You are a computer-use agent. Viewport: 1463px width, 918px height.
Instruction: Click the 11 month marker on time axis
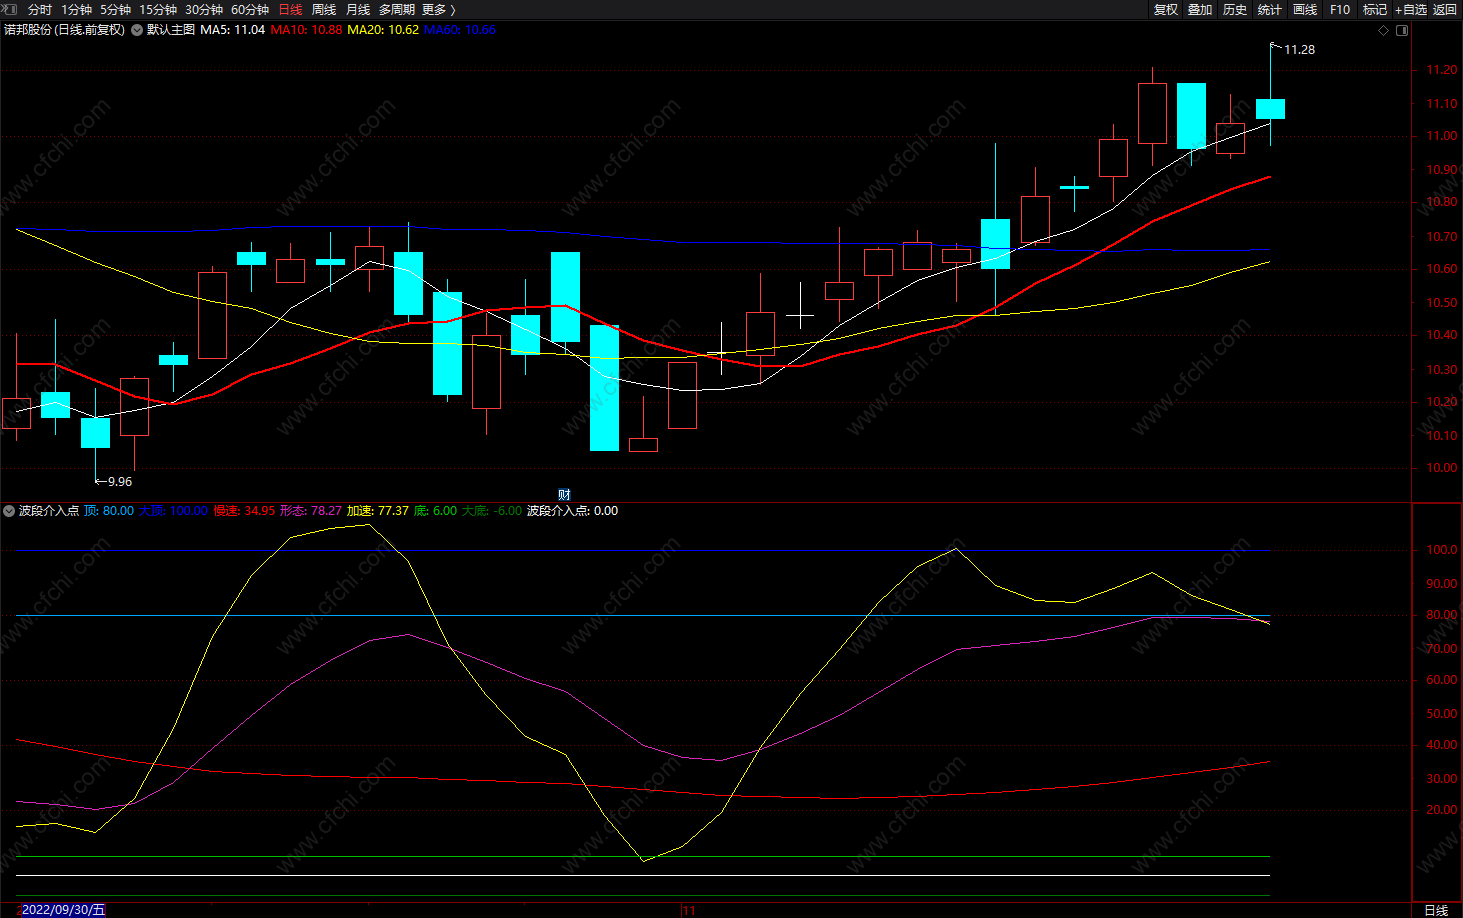coord(689,910)
